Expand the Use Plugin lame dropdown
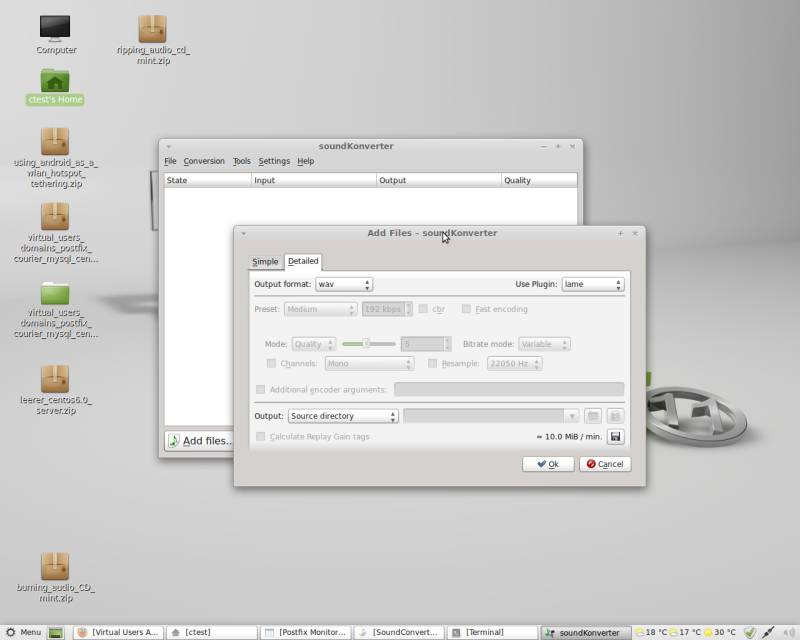The image size is (800, 640). pos(592,284)
